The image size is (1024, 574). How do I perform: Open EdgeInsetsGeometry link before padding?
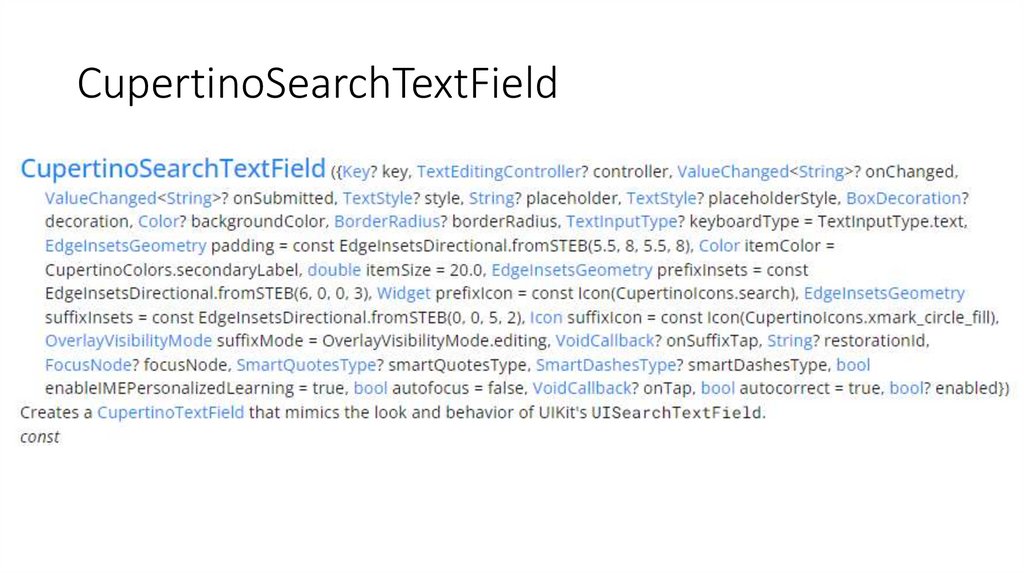coord(125,245)
